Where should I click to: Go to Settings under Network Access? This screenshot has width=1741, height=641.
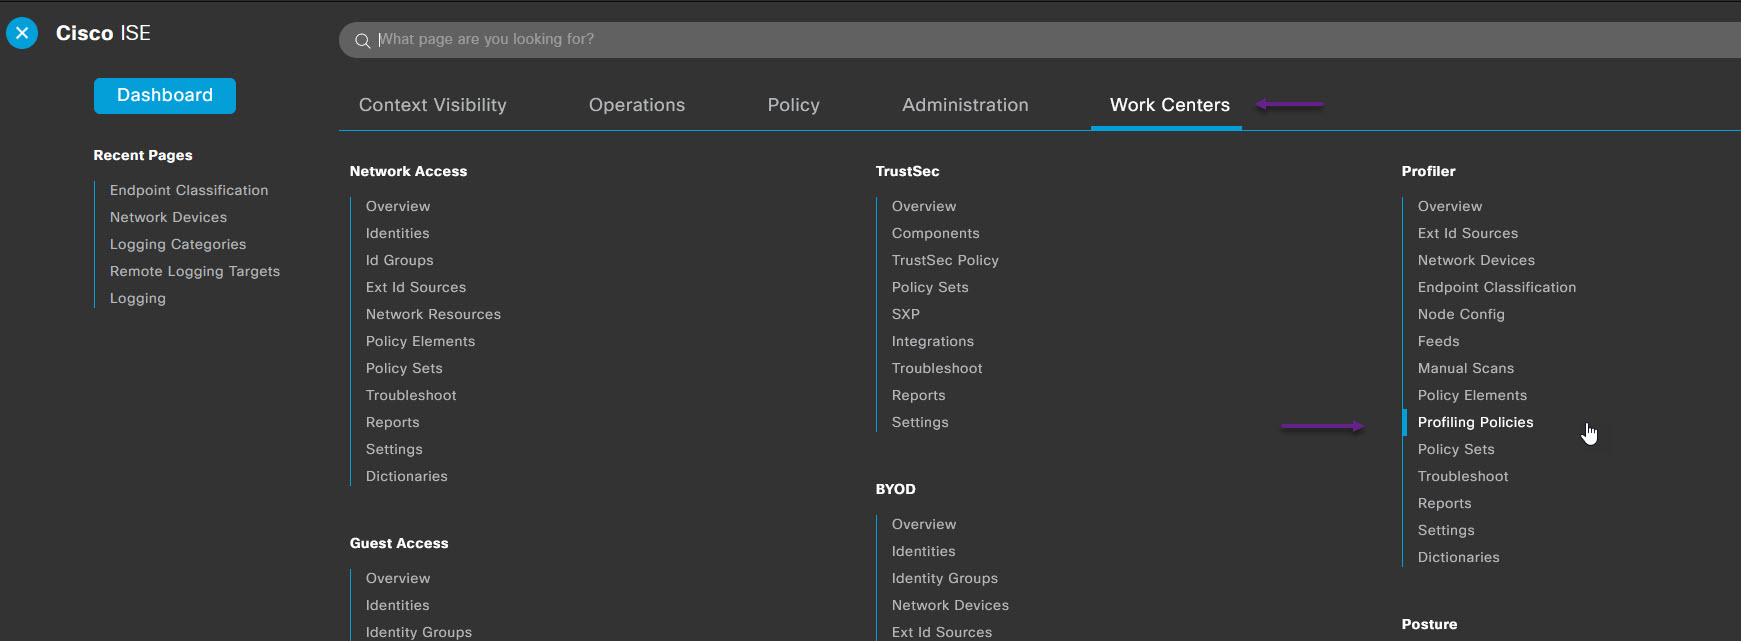394,449
